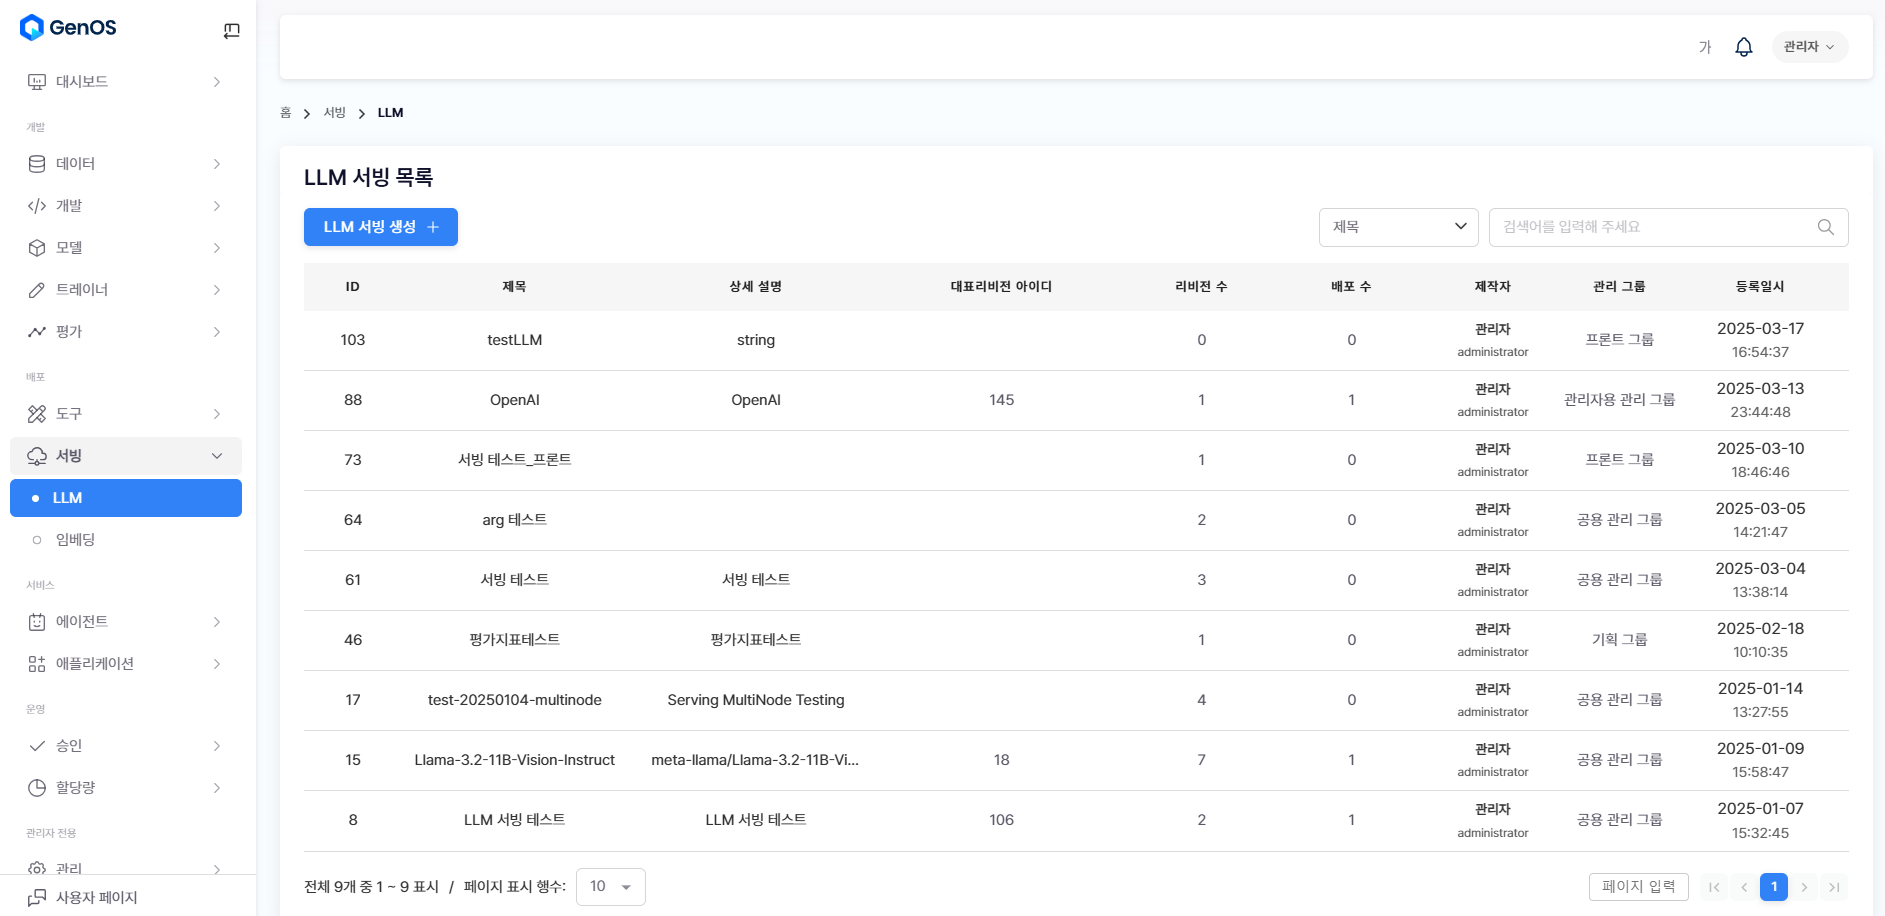The width and height of the screenshot is (1885, 916).
Task: Open the rows-per-page dropdown showing 10
Action: [610, 887]
